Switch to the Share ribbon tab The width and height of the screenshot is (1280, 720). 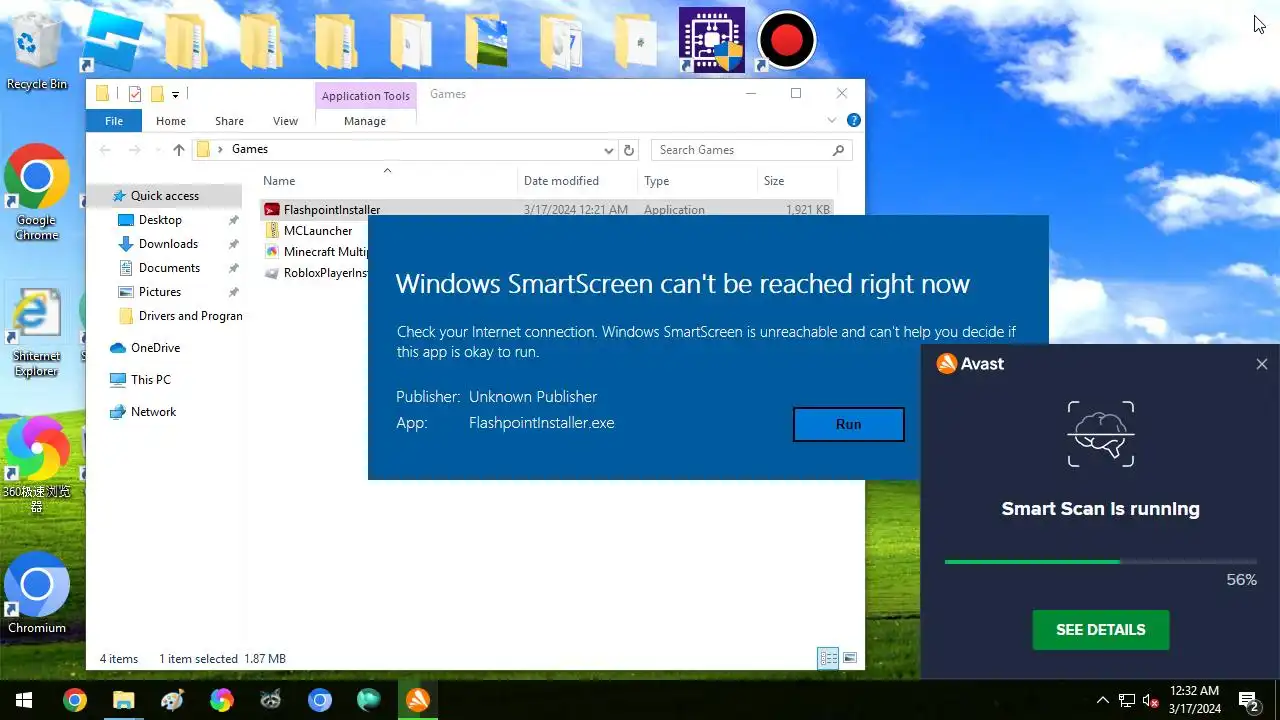(x=229, y=121)
